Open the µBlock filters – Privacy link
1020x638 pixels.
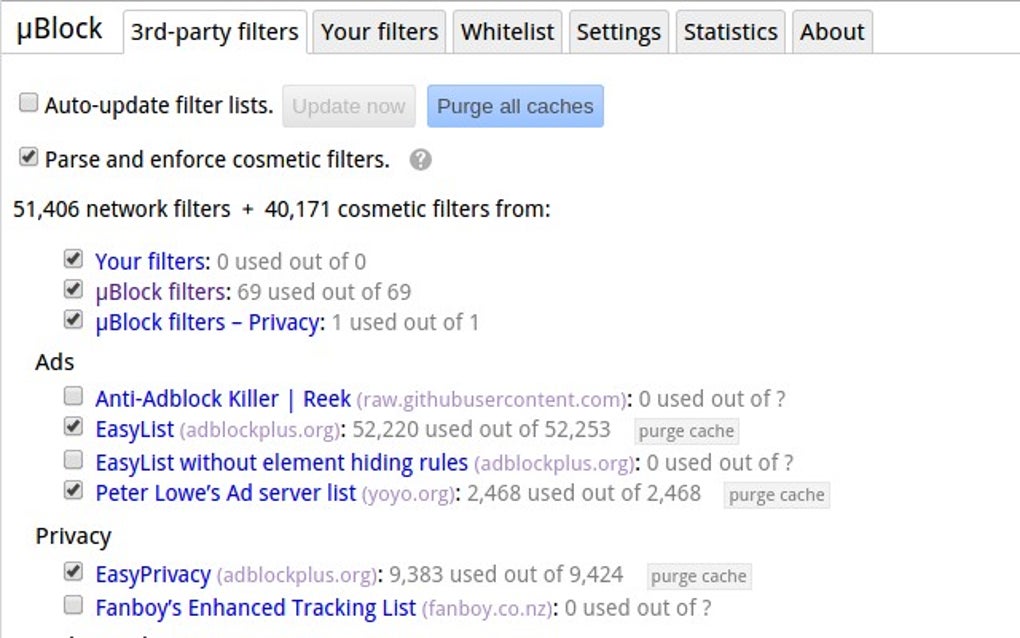[209, 323]
